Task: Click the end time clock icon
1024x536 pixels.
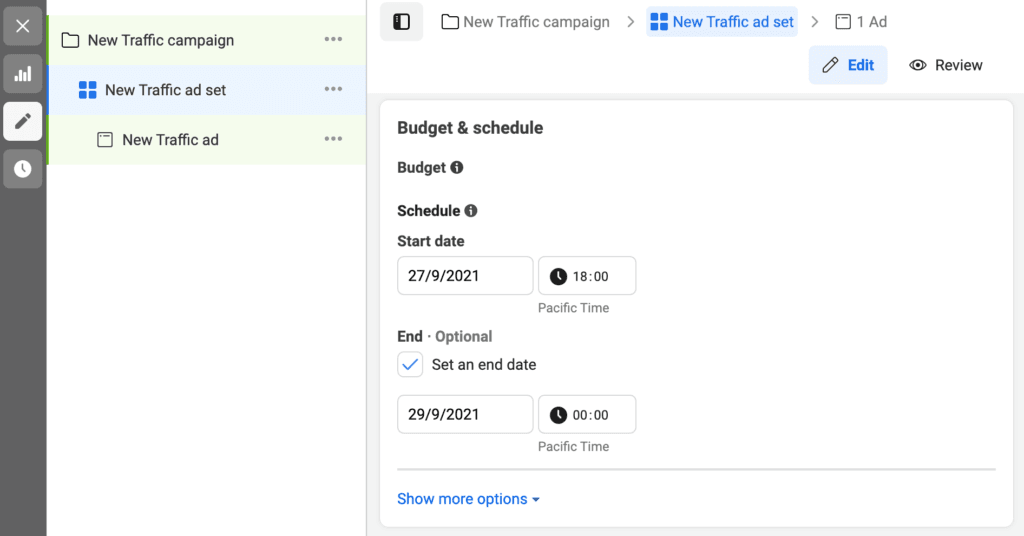Action: [558, 415]
